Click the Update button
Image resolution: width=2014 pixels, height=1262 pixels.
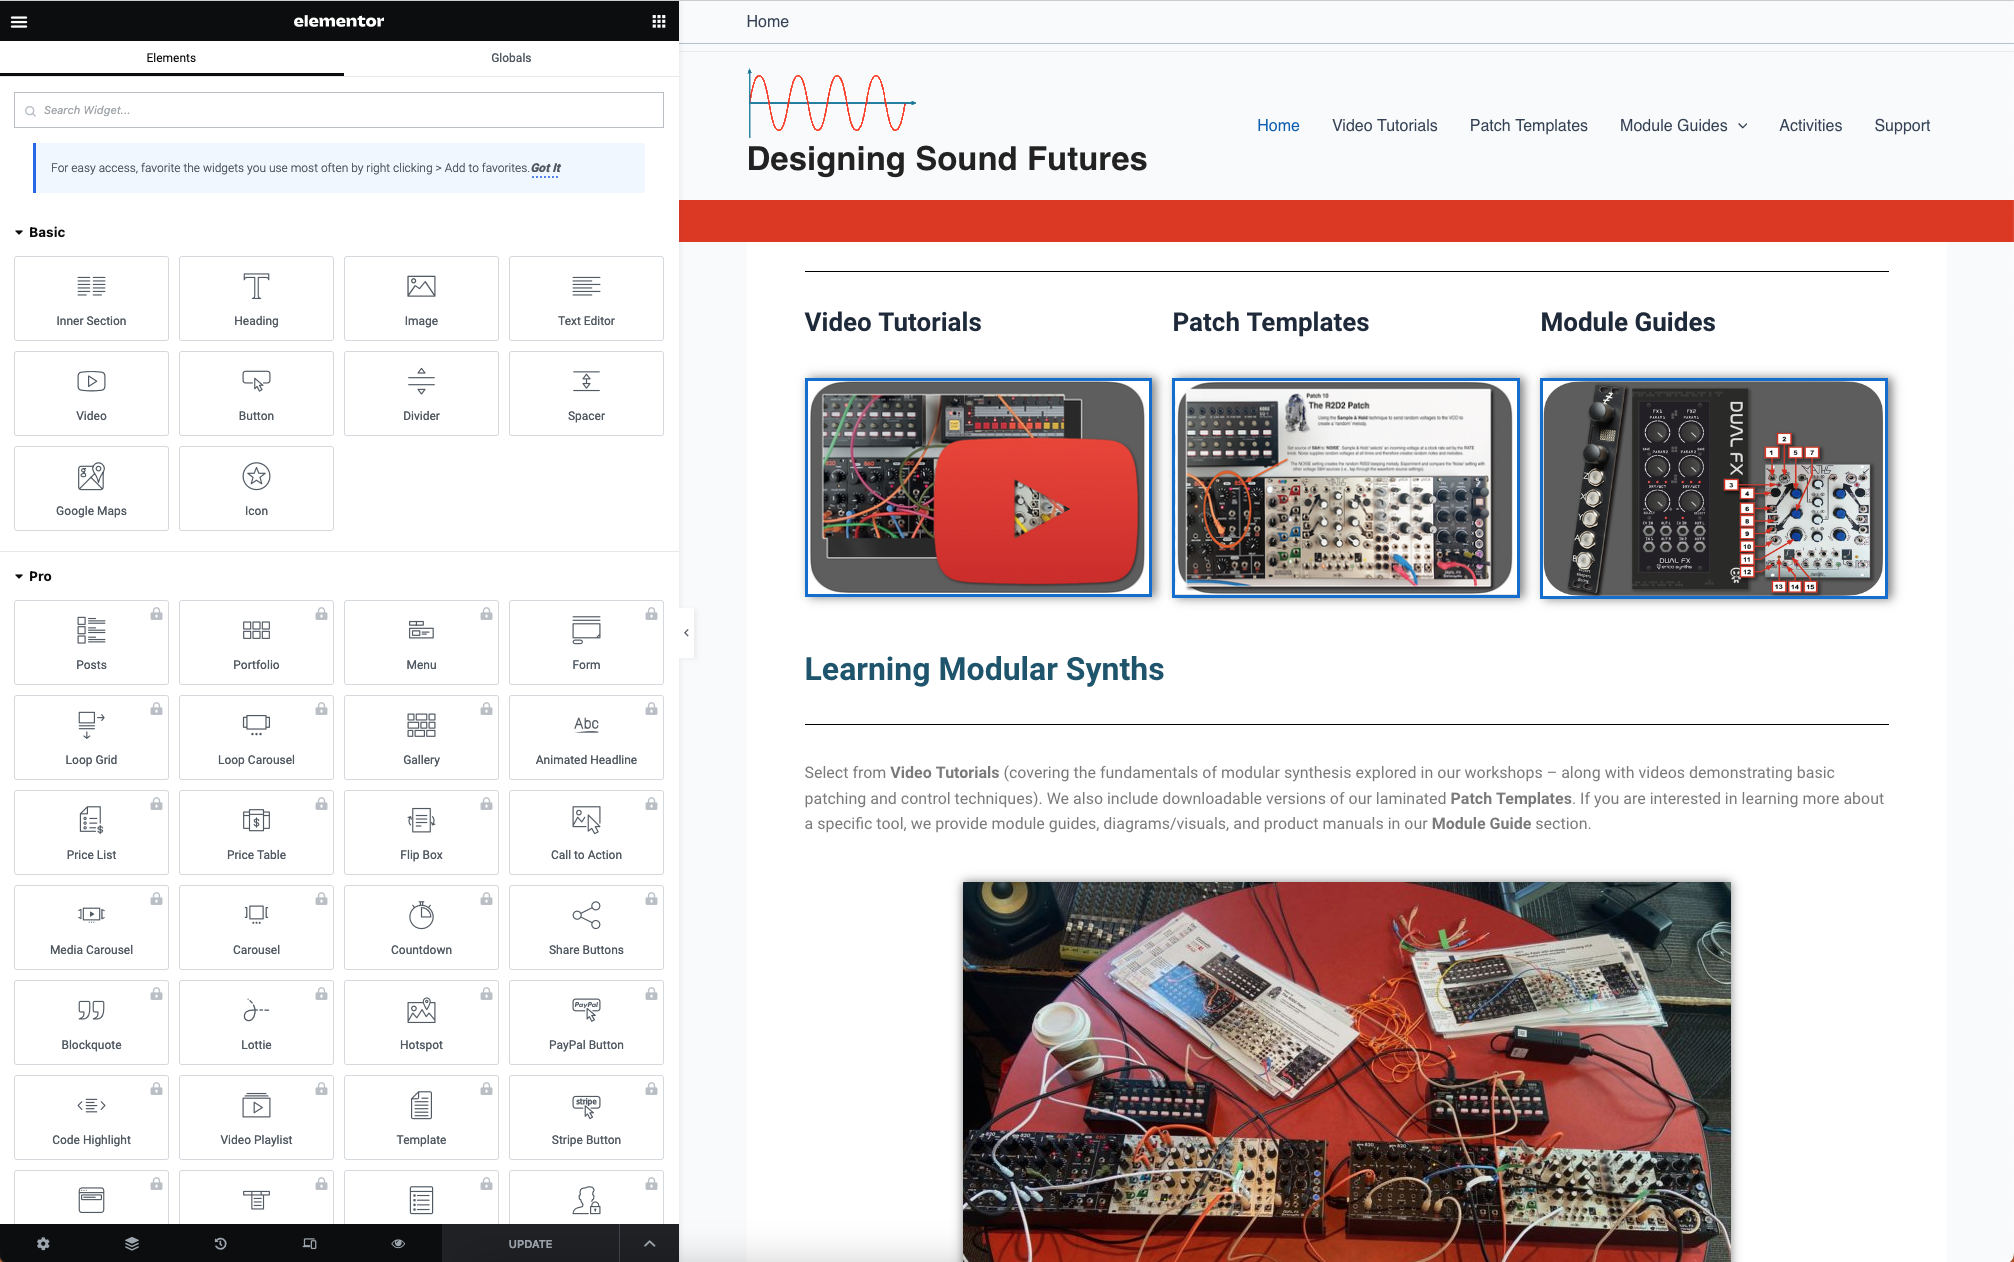(x=530, y=1244)
